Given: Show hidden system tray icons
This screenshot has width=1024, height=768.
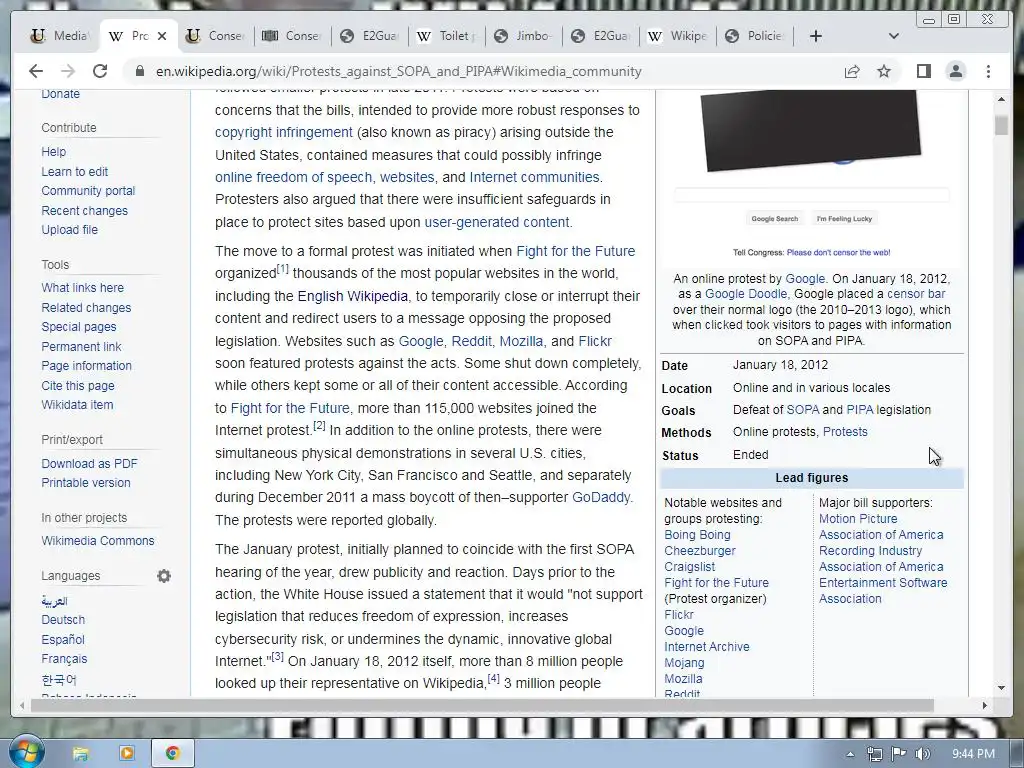Looking at the screenshot, I should pyautogui.click(x=850, y=754).
